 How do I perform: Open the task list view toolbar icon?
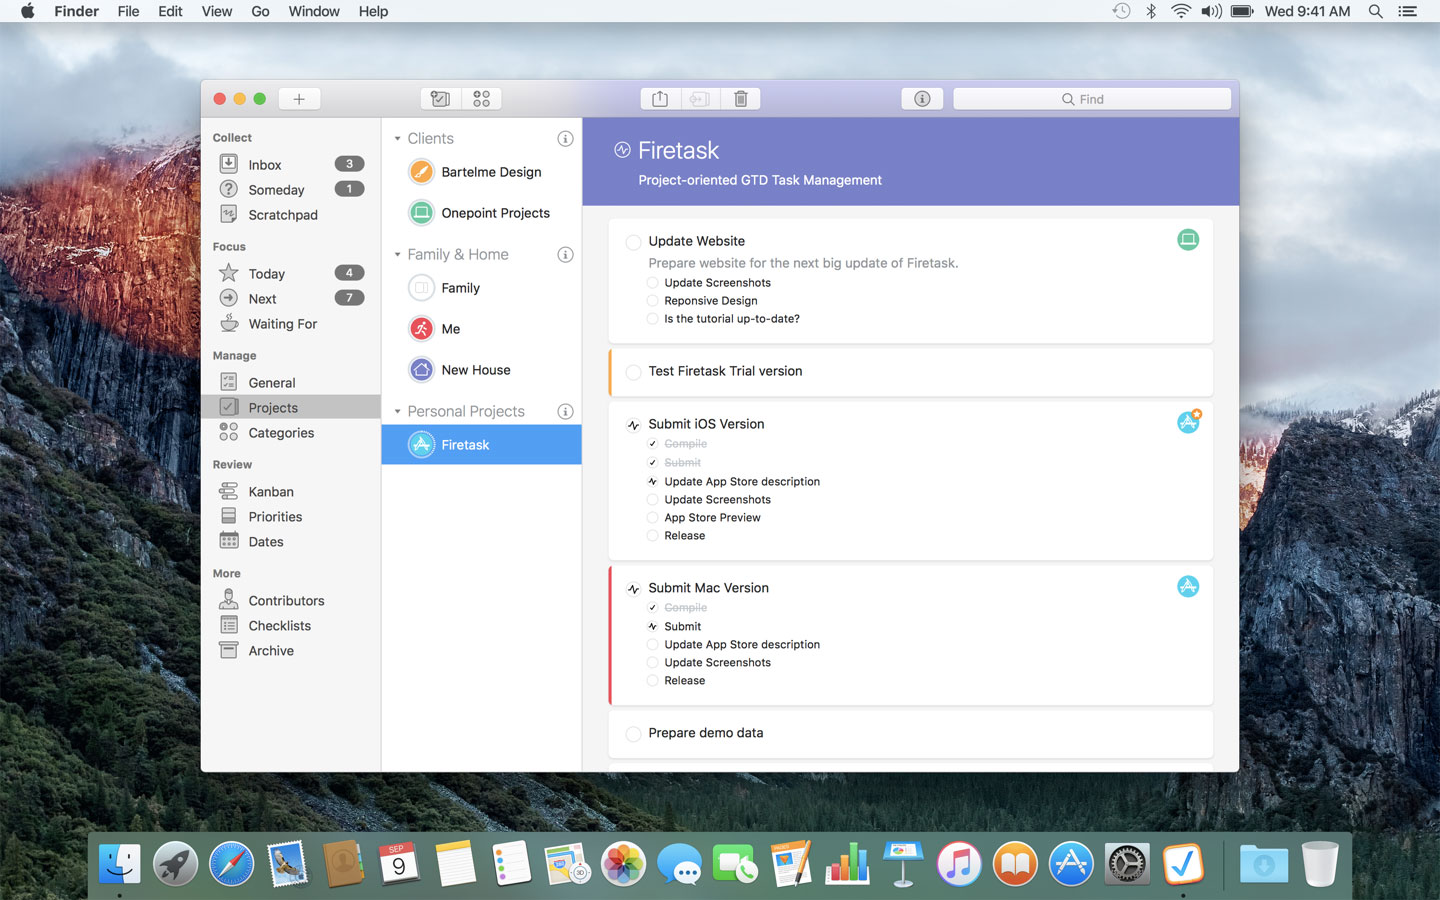[440, 99]
